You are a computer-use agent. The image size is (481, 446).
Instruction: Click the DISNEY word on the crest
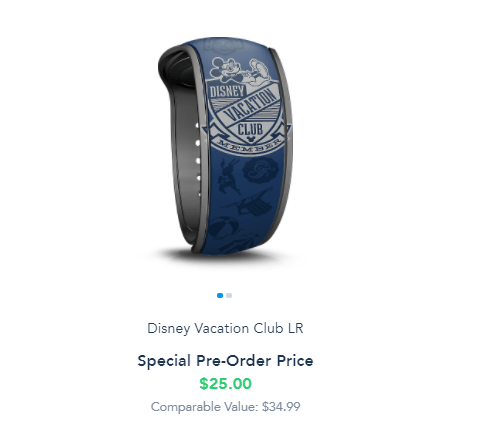click(227, 90)
